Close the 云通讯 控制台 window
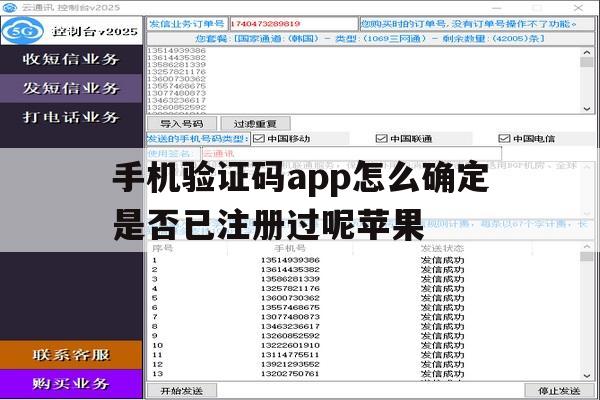 (578, 7)
